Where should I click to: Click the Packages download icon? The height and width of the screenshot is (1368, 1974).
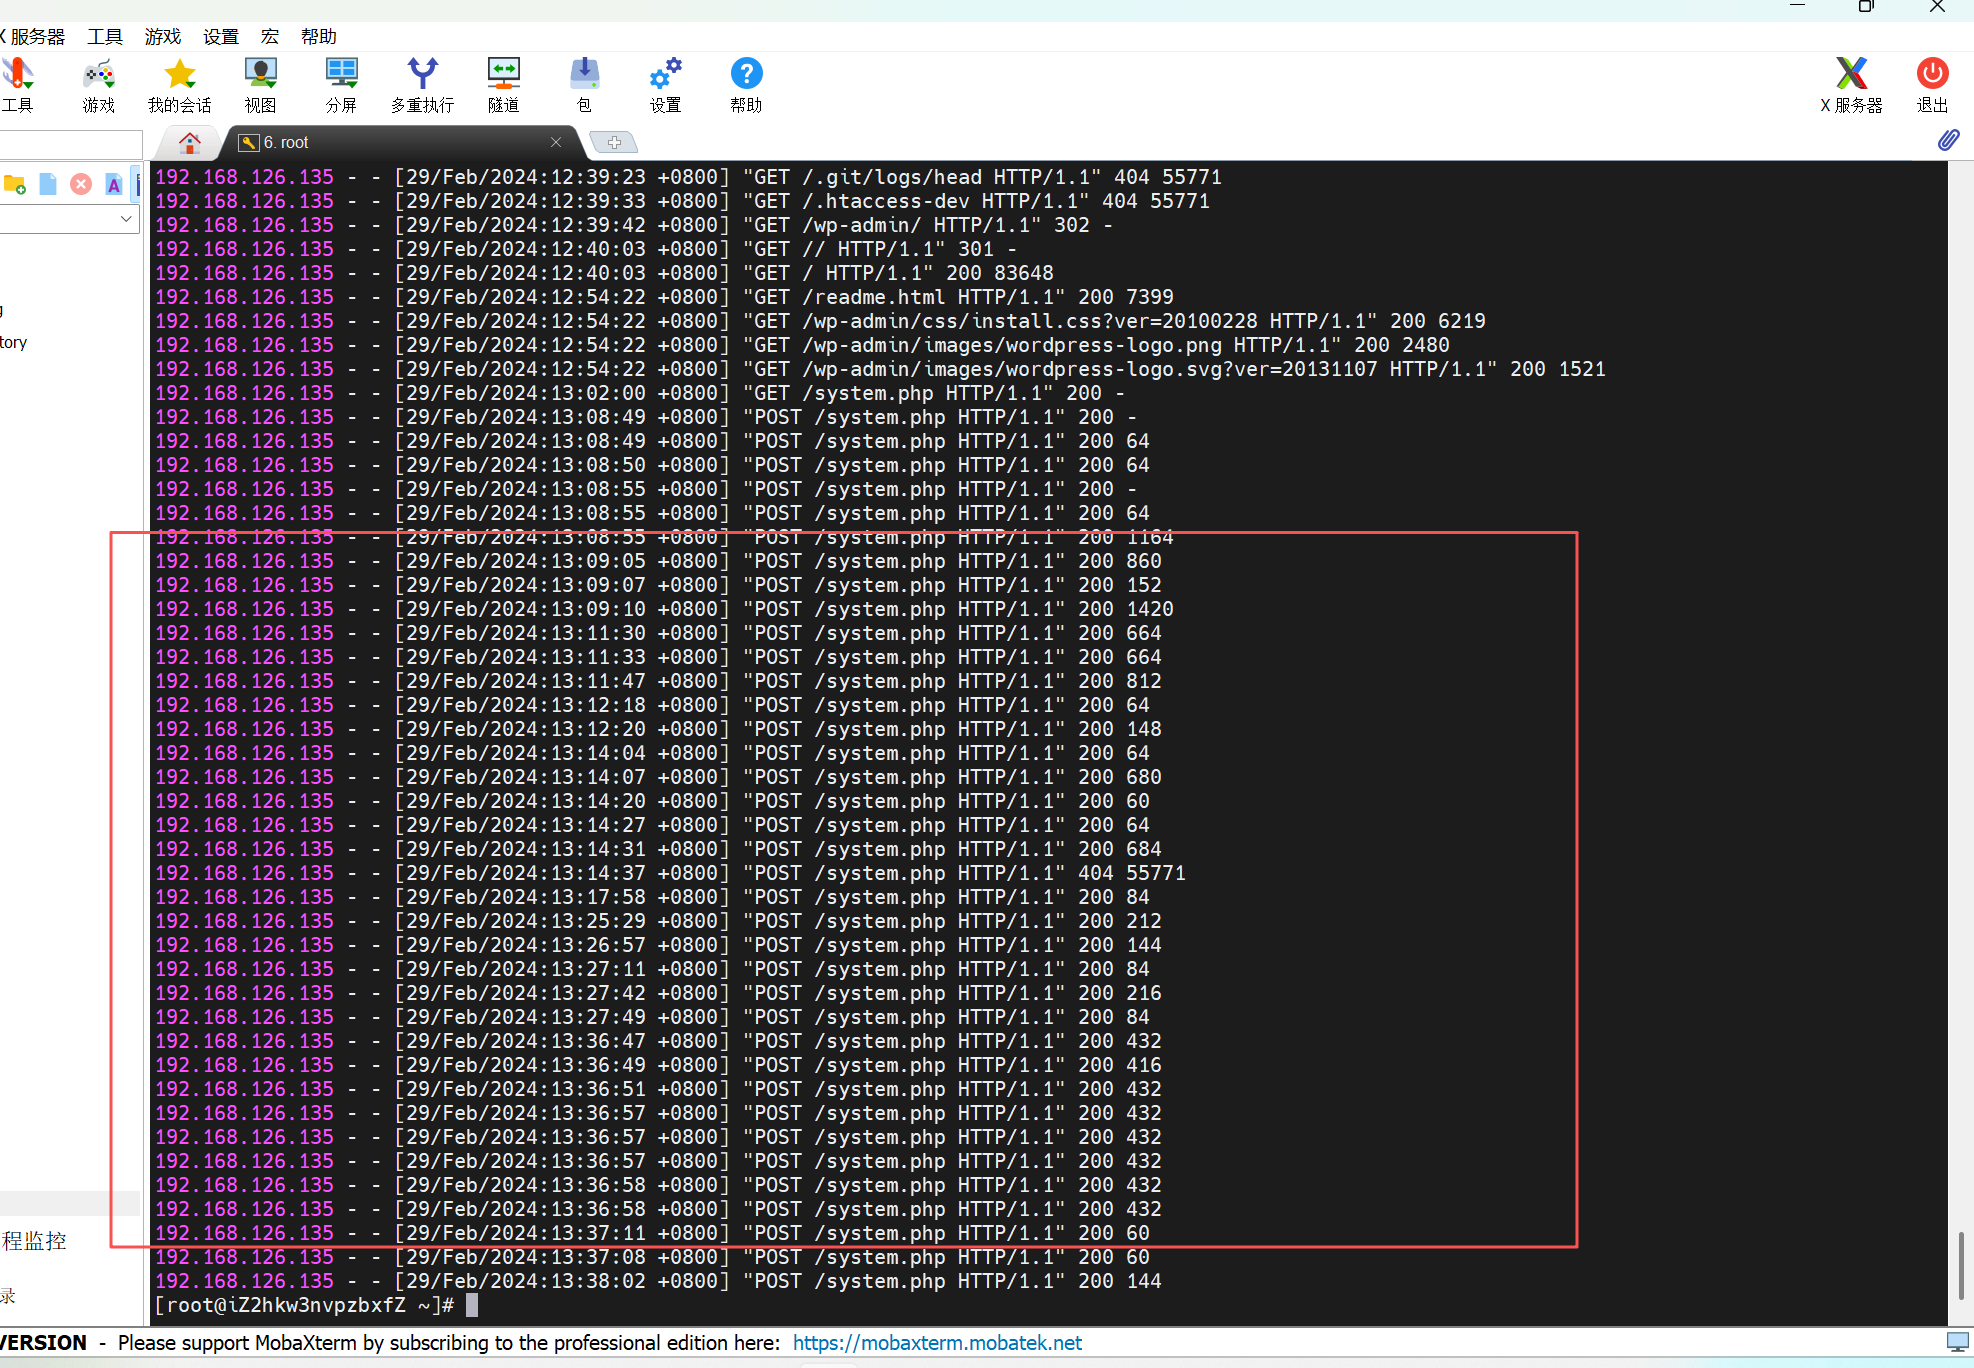pyautogui.click(x=584, y=84)
